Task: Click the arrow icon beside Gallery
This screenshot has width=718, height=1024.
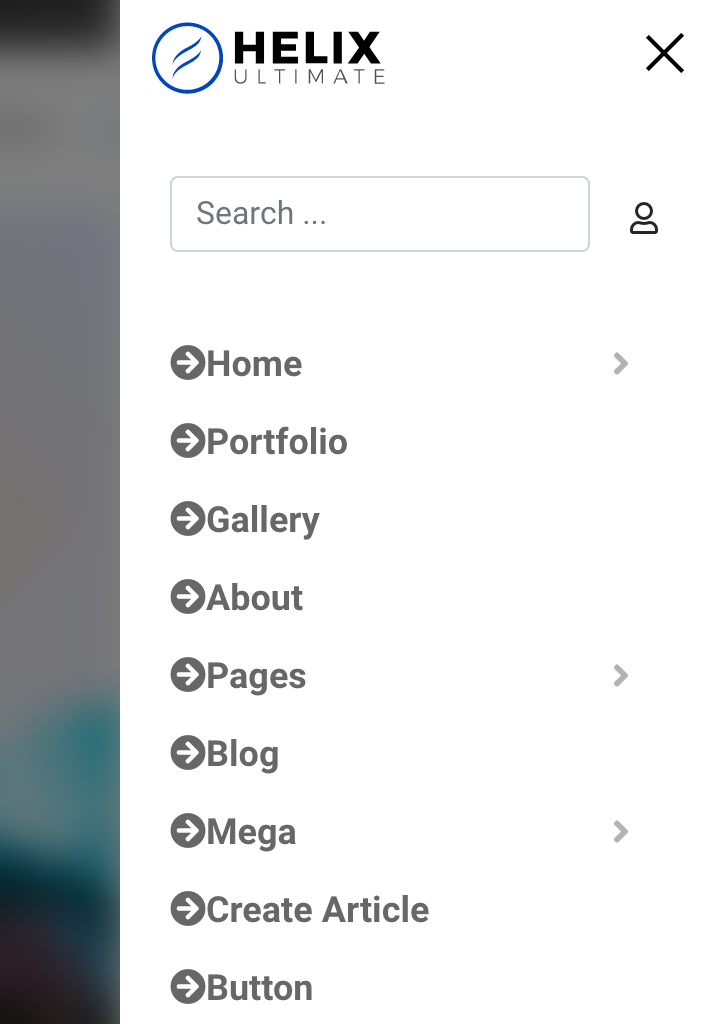Action: point(187,519)
